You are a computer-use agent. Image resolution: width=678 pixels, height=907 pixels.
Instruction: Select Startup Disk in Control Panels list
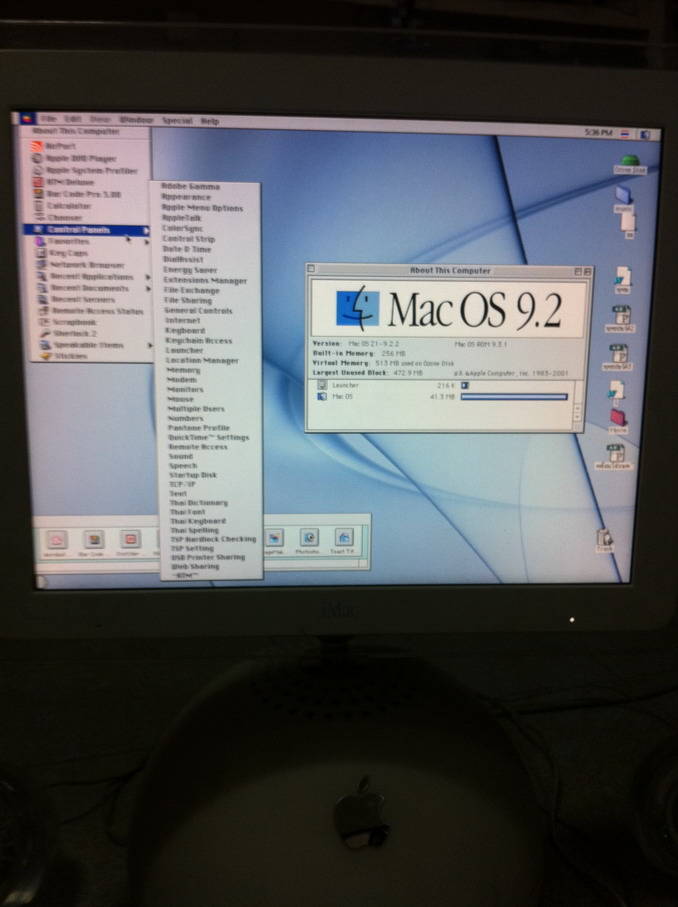click(192, 475)
